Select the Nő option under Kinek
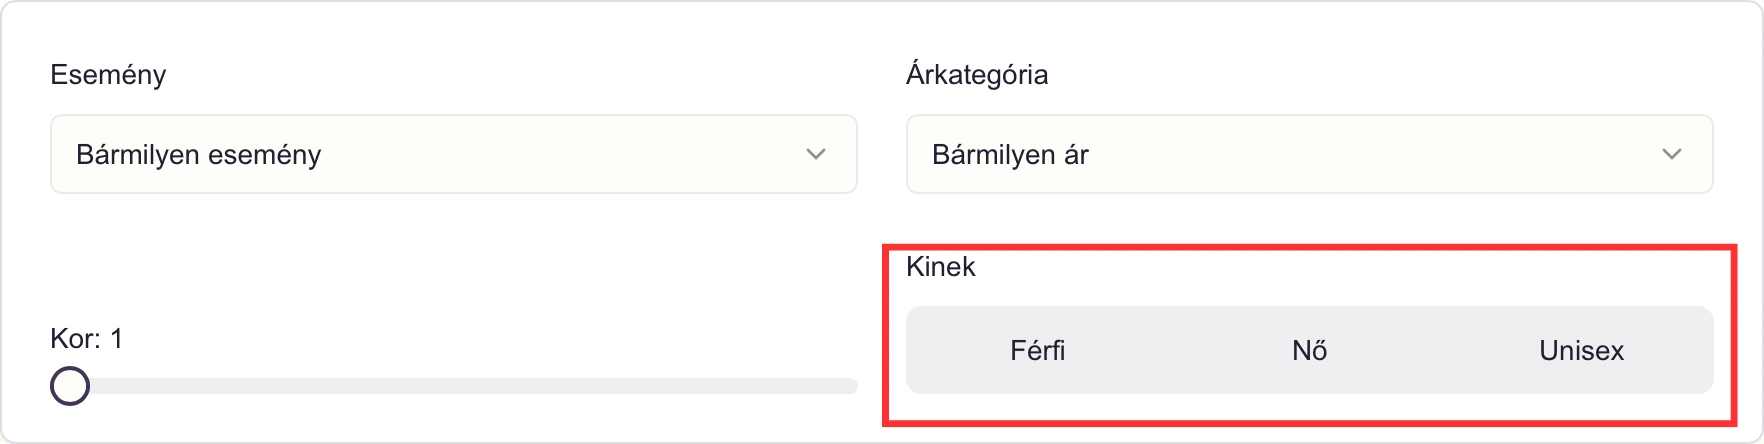Screen dimensions: 1764x444 click(1309, 350)
